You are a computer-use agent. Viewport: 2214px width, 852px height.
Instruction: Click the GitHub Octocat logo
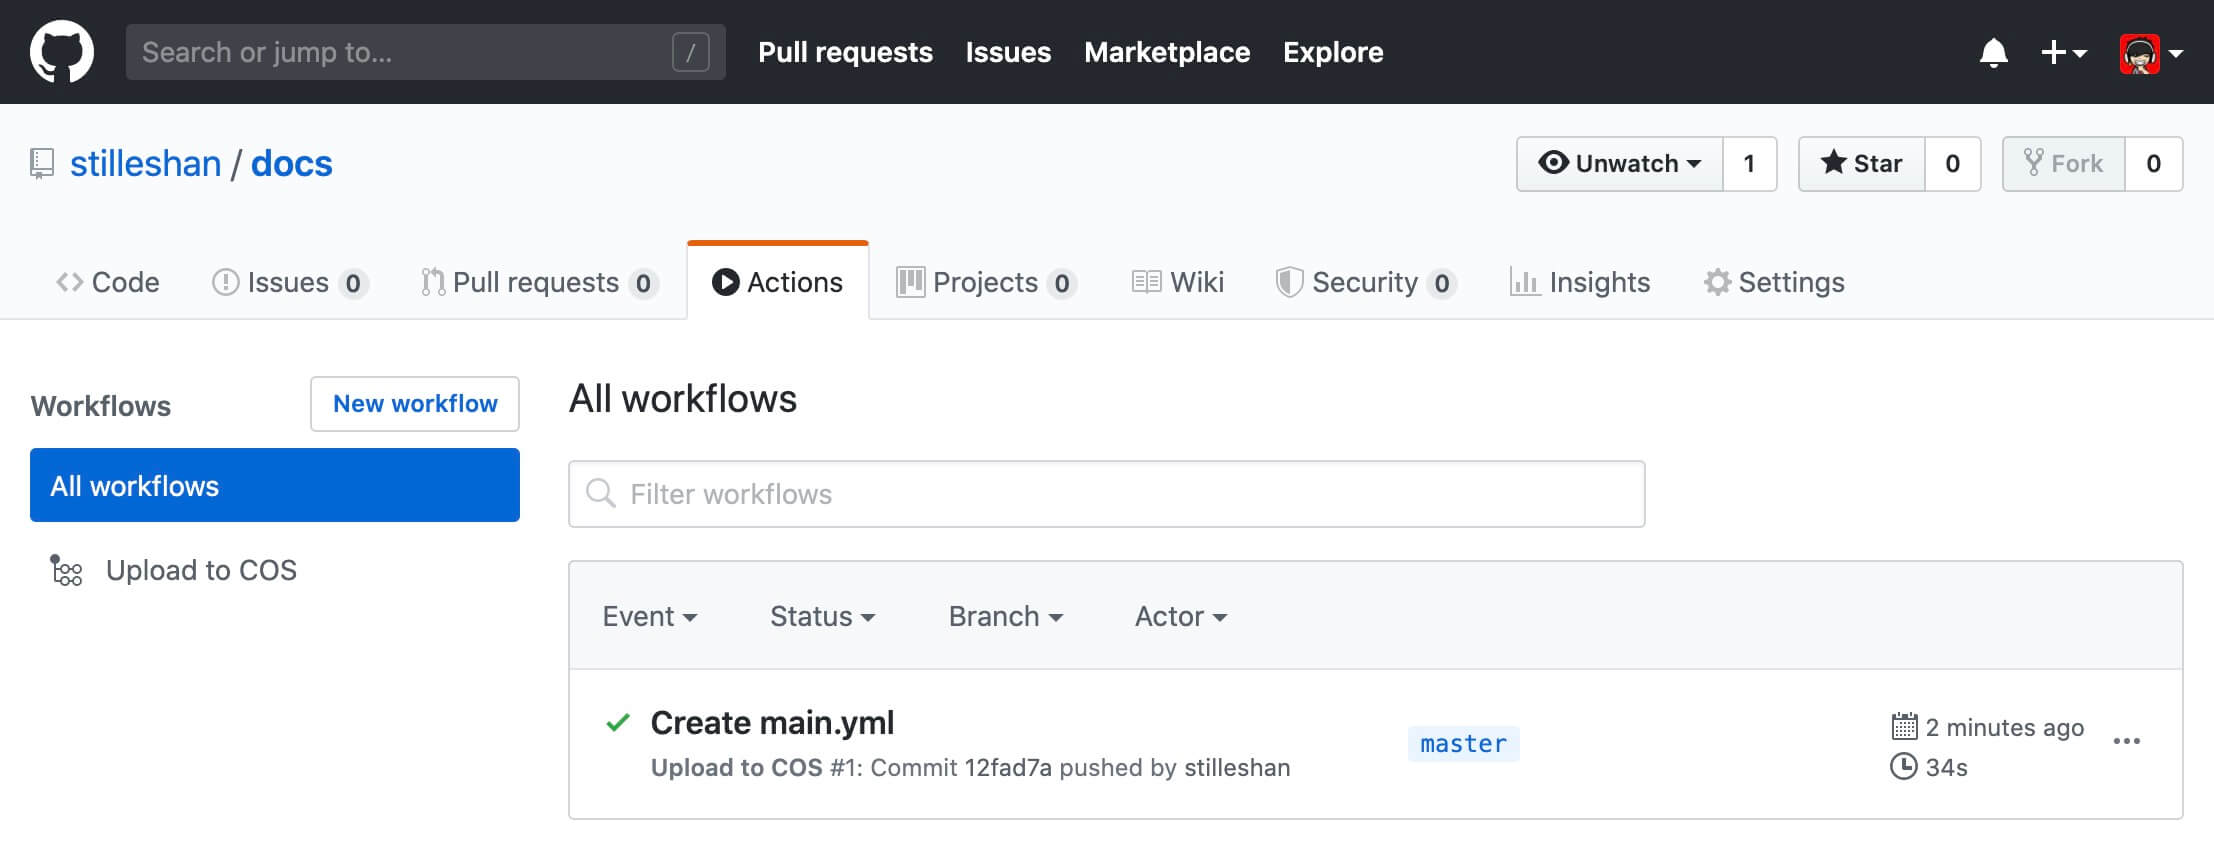[x=62, y=52]
